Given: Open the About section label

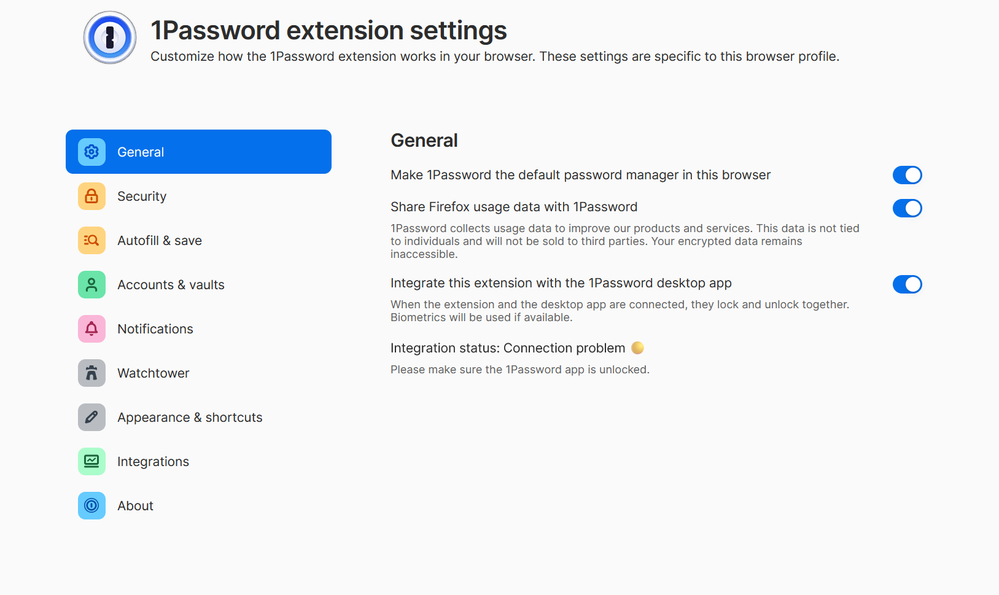Looking at the screenshot, I should 135,506.
